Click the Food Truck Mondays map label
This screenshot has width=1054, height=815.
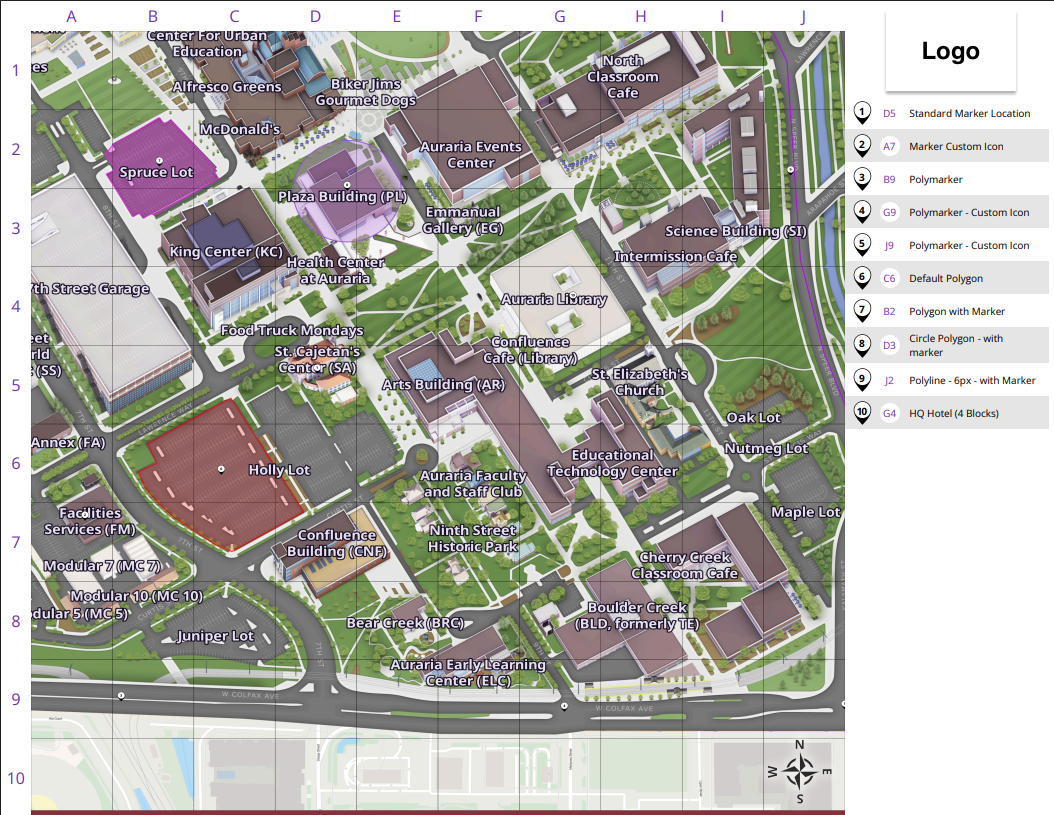292,330
